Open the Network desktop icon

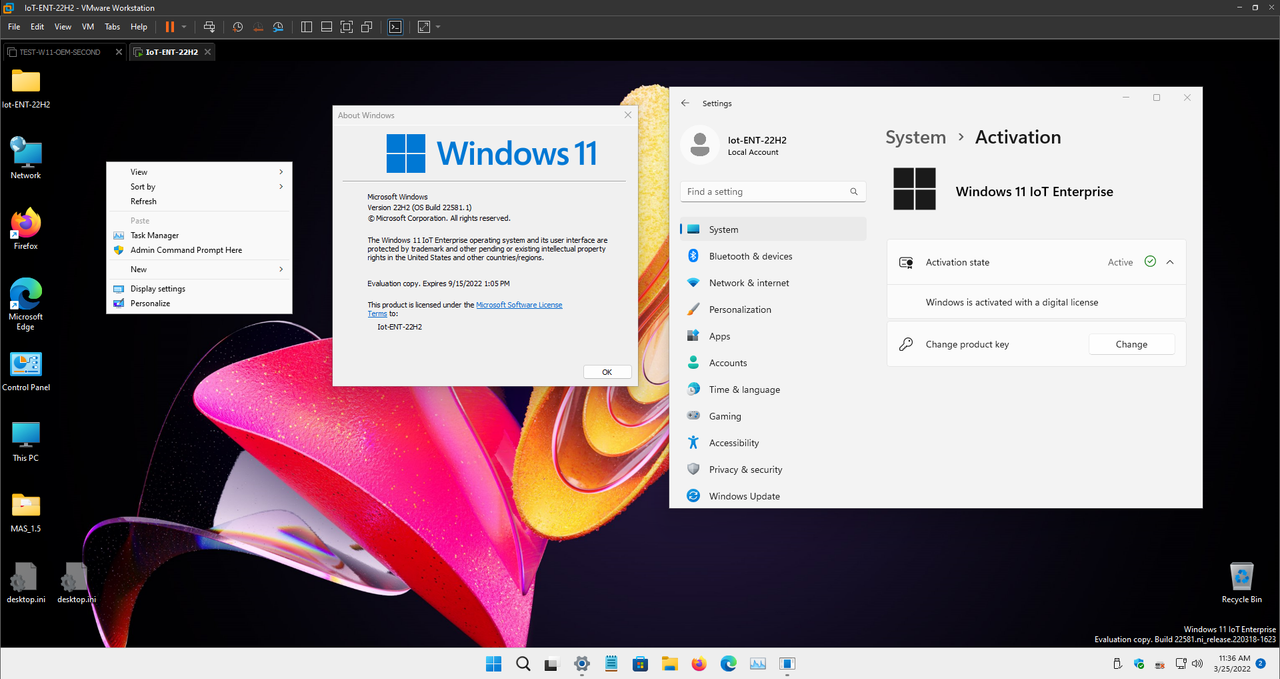pos(25,158)
